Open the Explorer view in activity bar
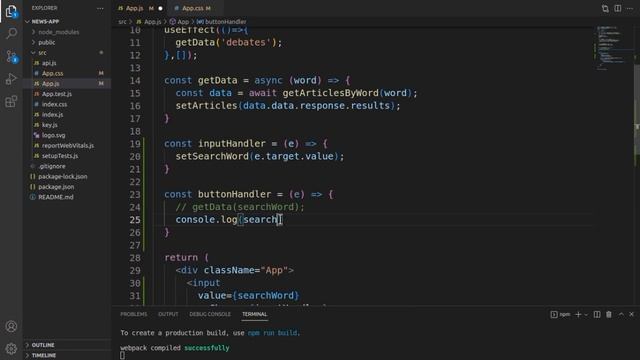 point(11,11)
